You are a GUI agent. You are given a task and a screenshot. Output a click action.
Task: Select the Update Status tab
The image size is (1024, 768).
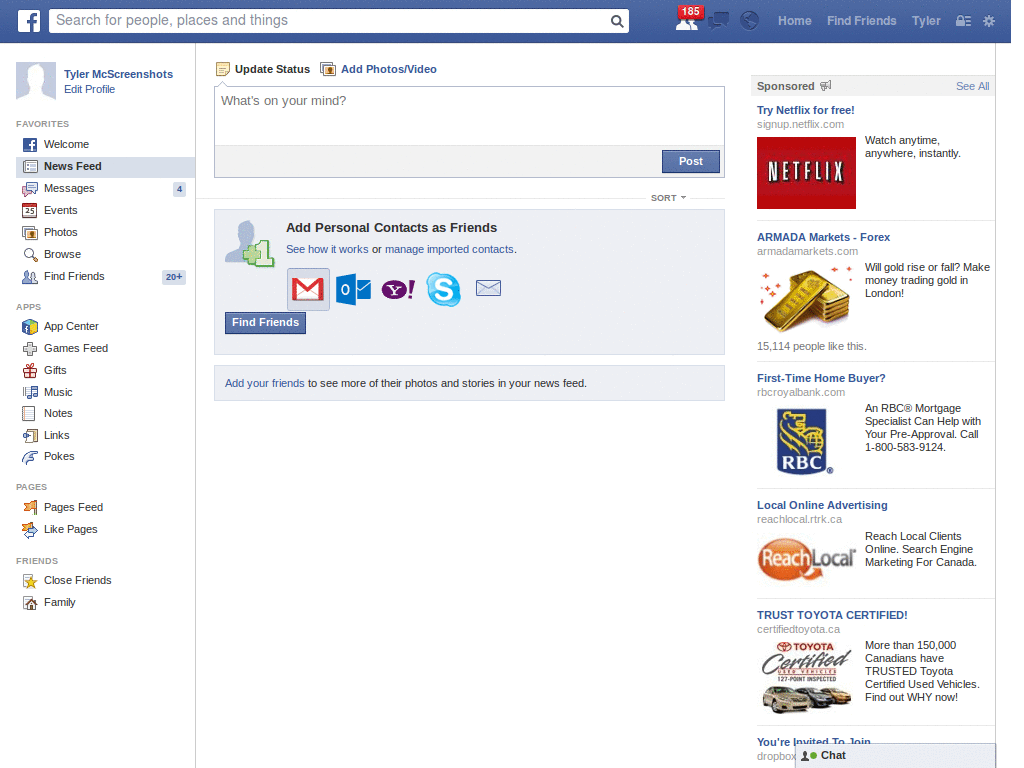[263, 69]
